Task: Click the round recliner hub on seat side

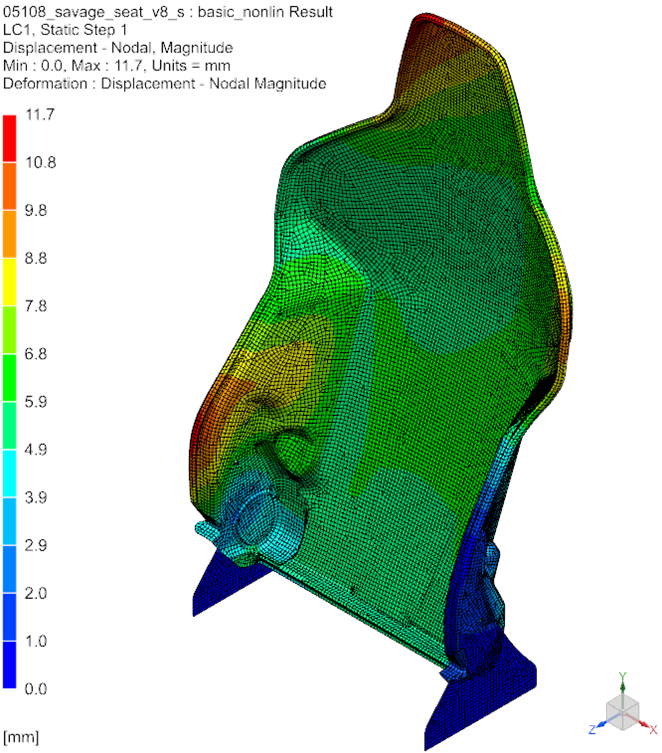Action: (258, 520)
